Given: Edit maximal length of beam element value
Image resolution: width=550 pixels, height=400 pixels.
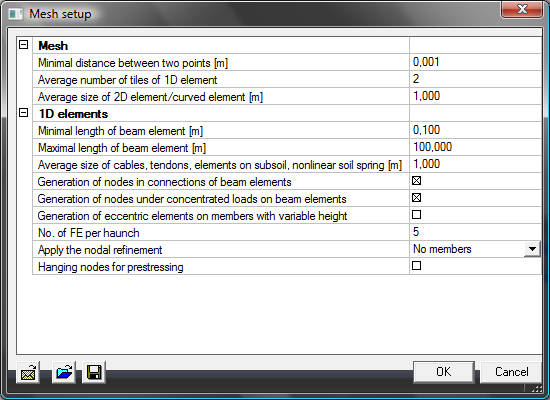Looking at the screenshot, I should click(x=475, y=147).
